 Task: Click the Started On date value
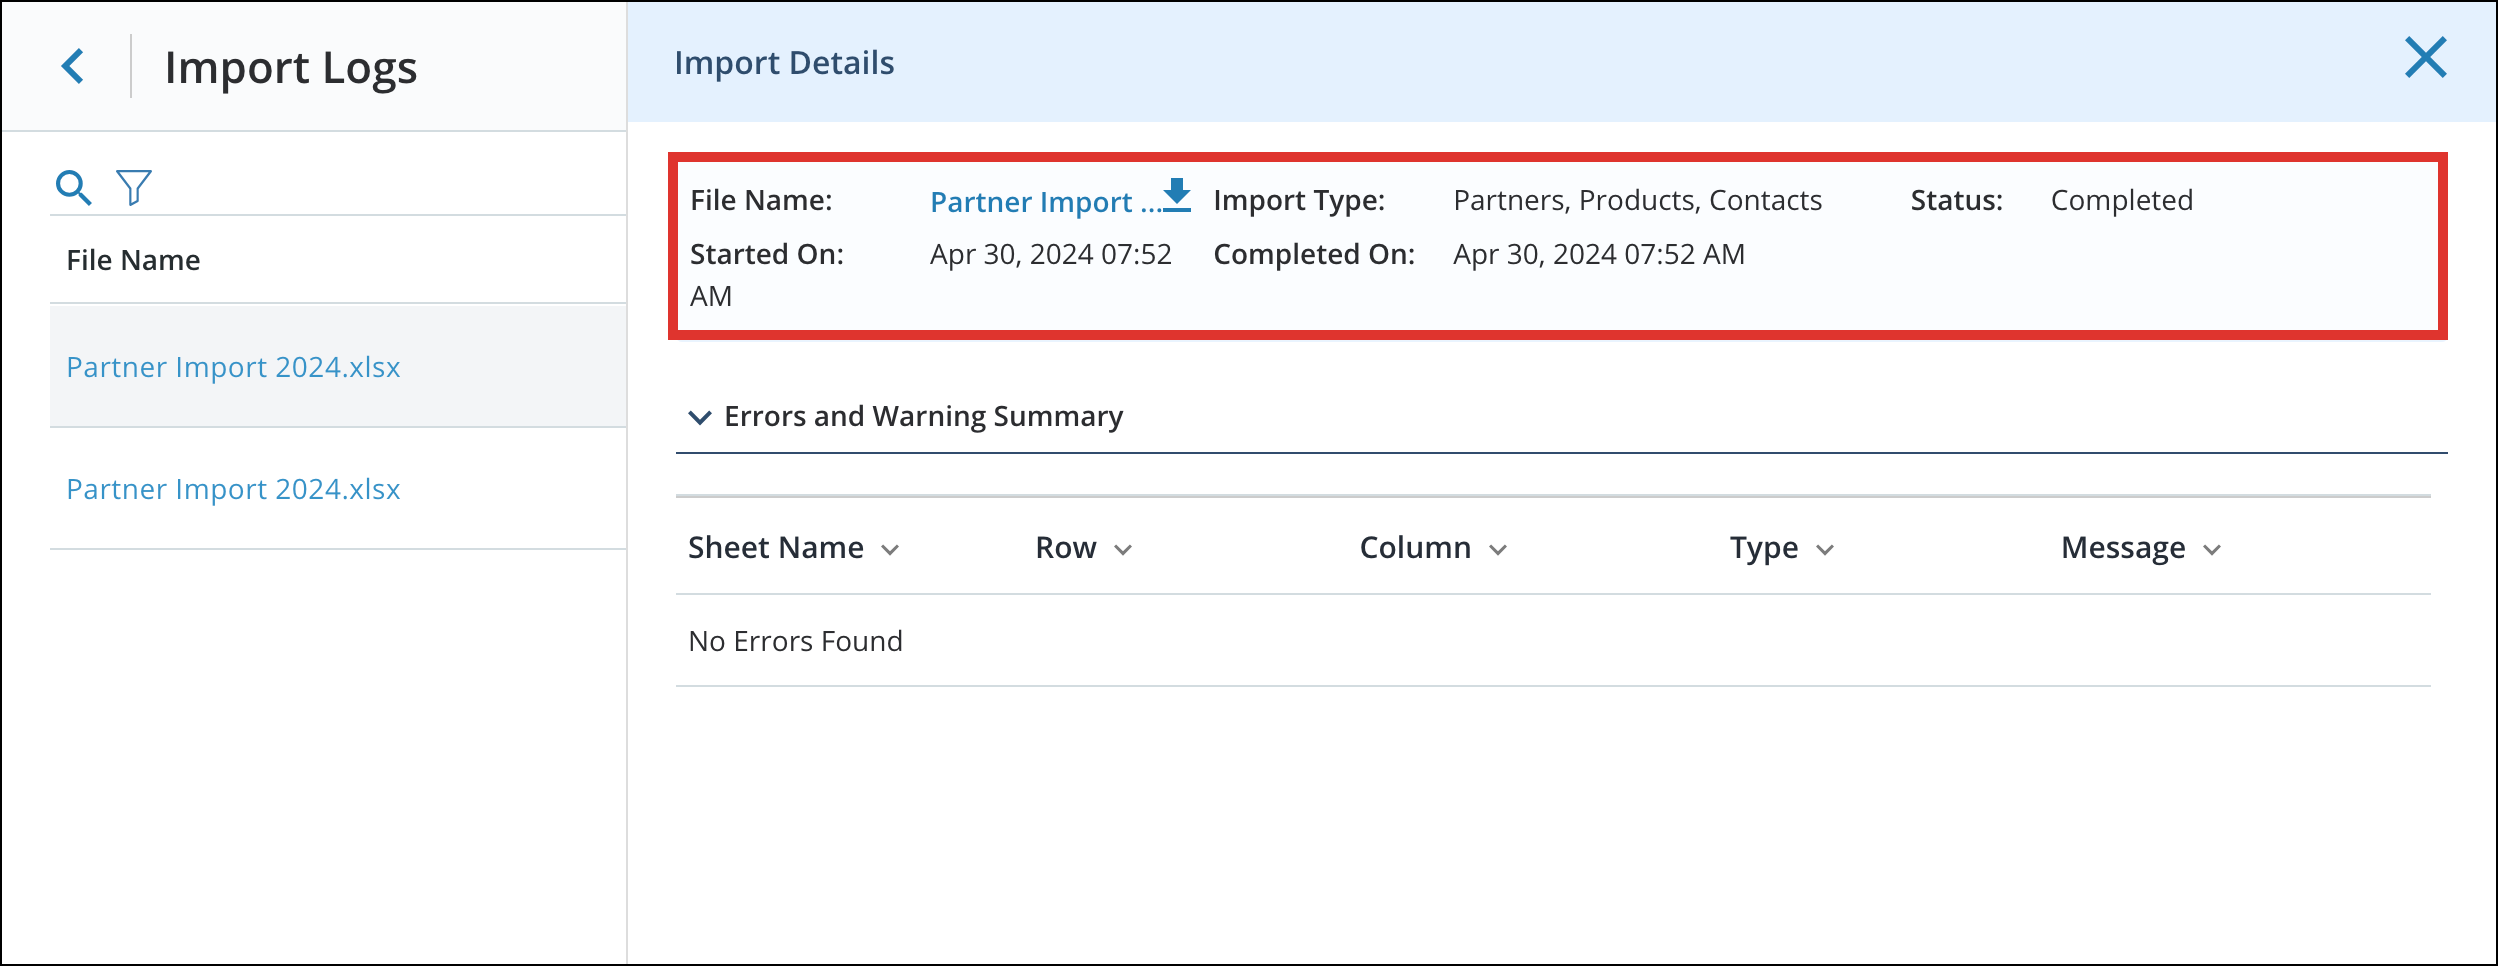click(1050, 254)
